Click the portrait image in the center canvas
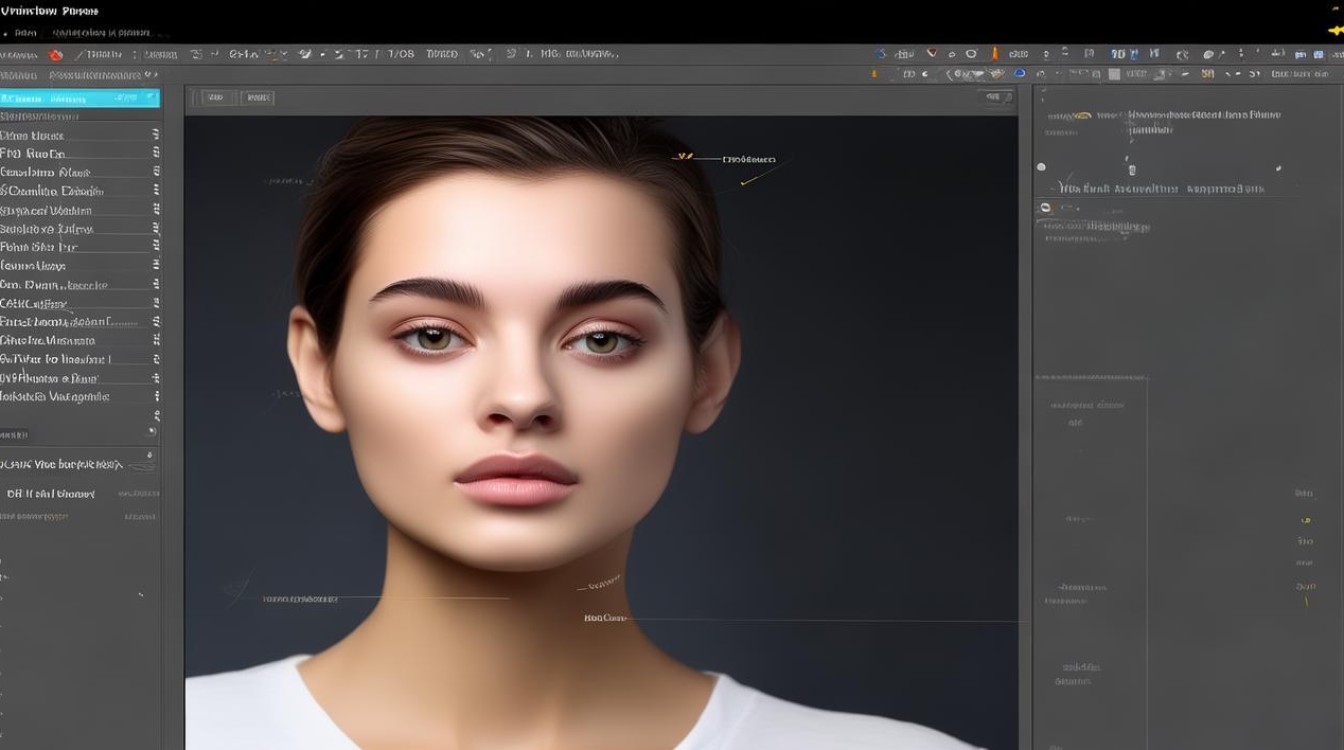This screenshot has height=750, width=1344. (601, 432)
